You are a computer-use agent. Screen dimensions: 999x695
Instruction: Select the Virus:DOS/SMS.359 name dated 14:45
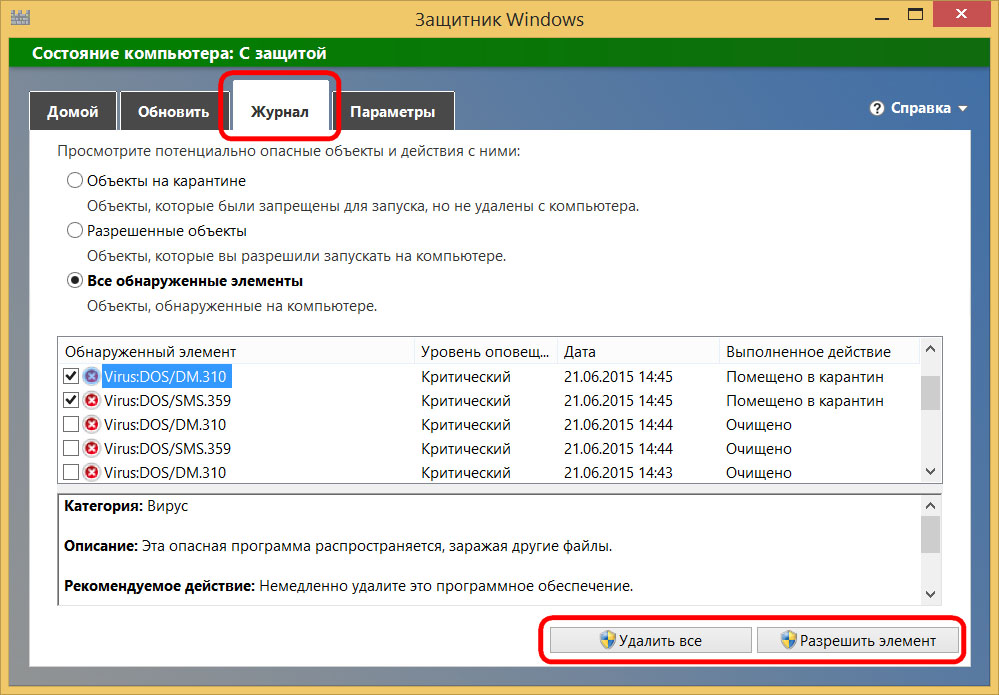click(167, 401)
